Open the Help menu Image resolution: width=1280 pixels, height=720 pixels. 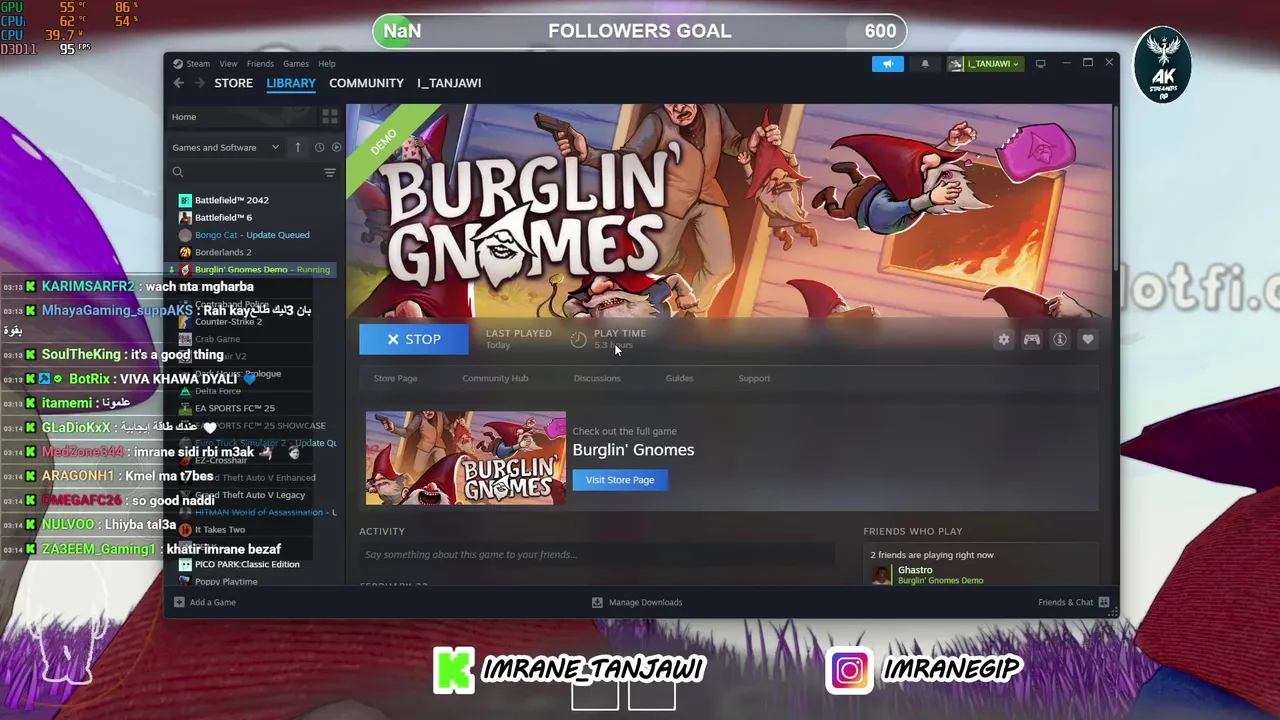point(327,63)
